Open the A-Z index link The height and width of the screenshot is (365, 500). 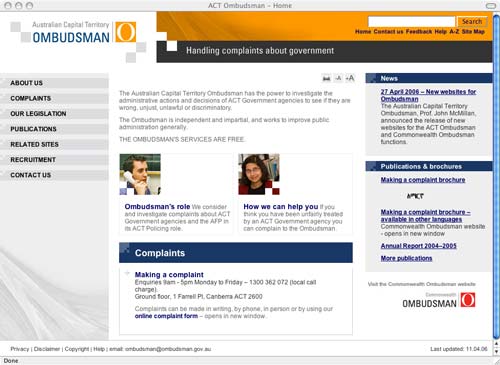(x=454, y=32)
